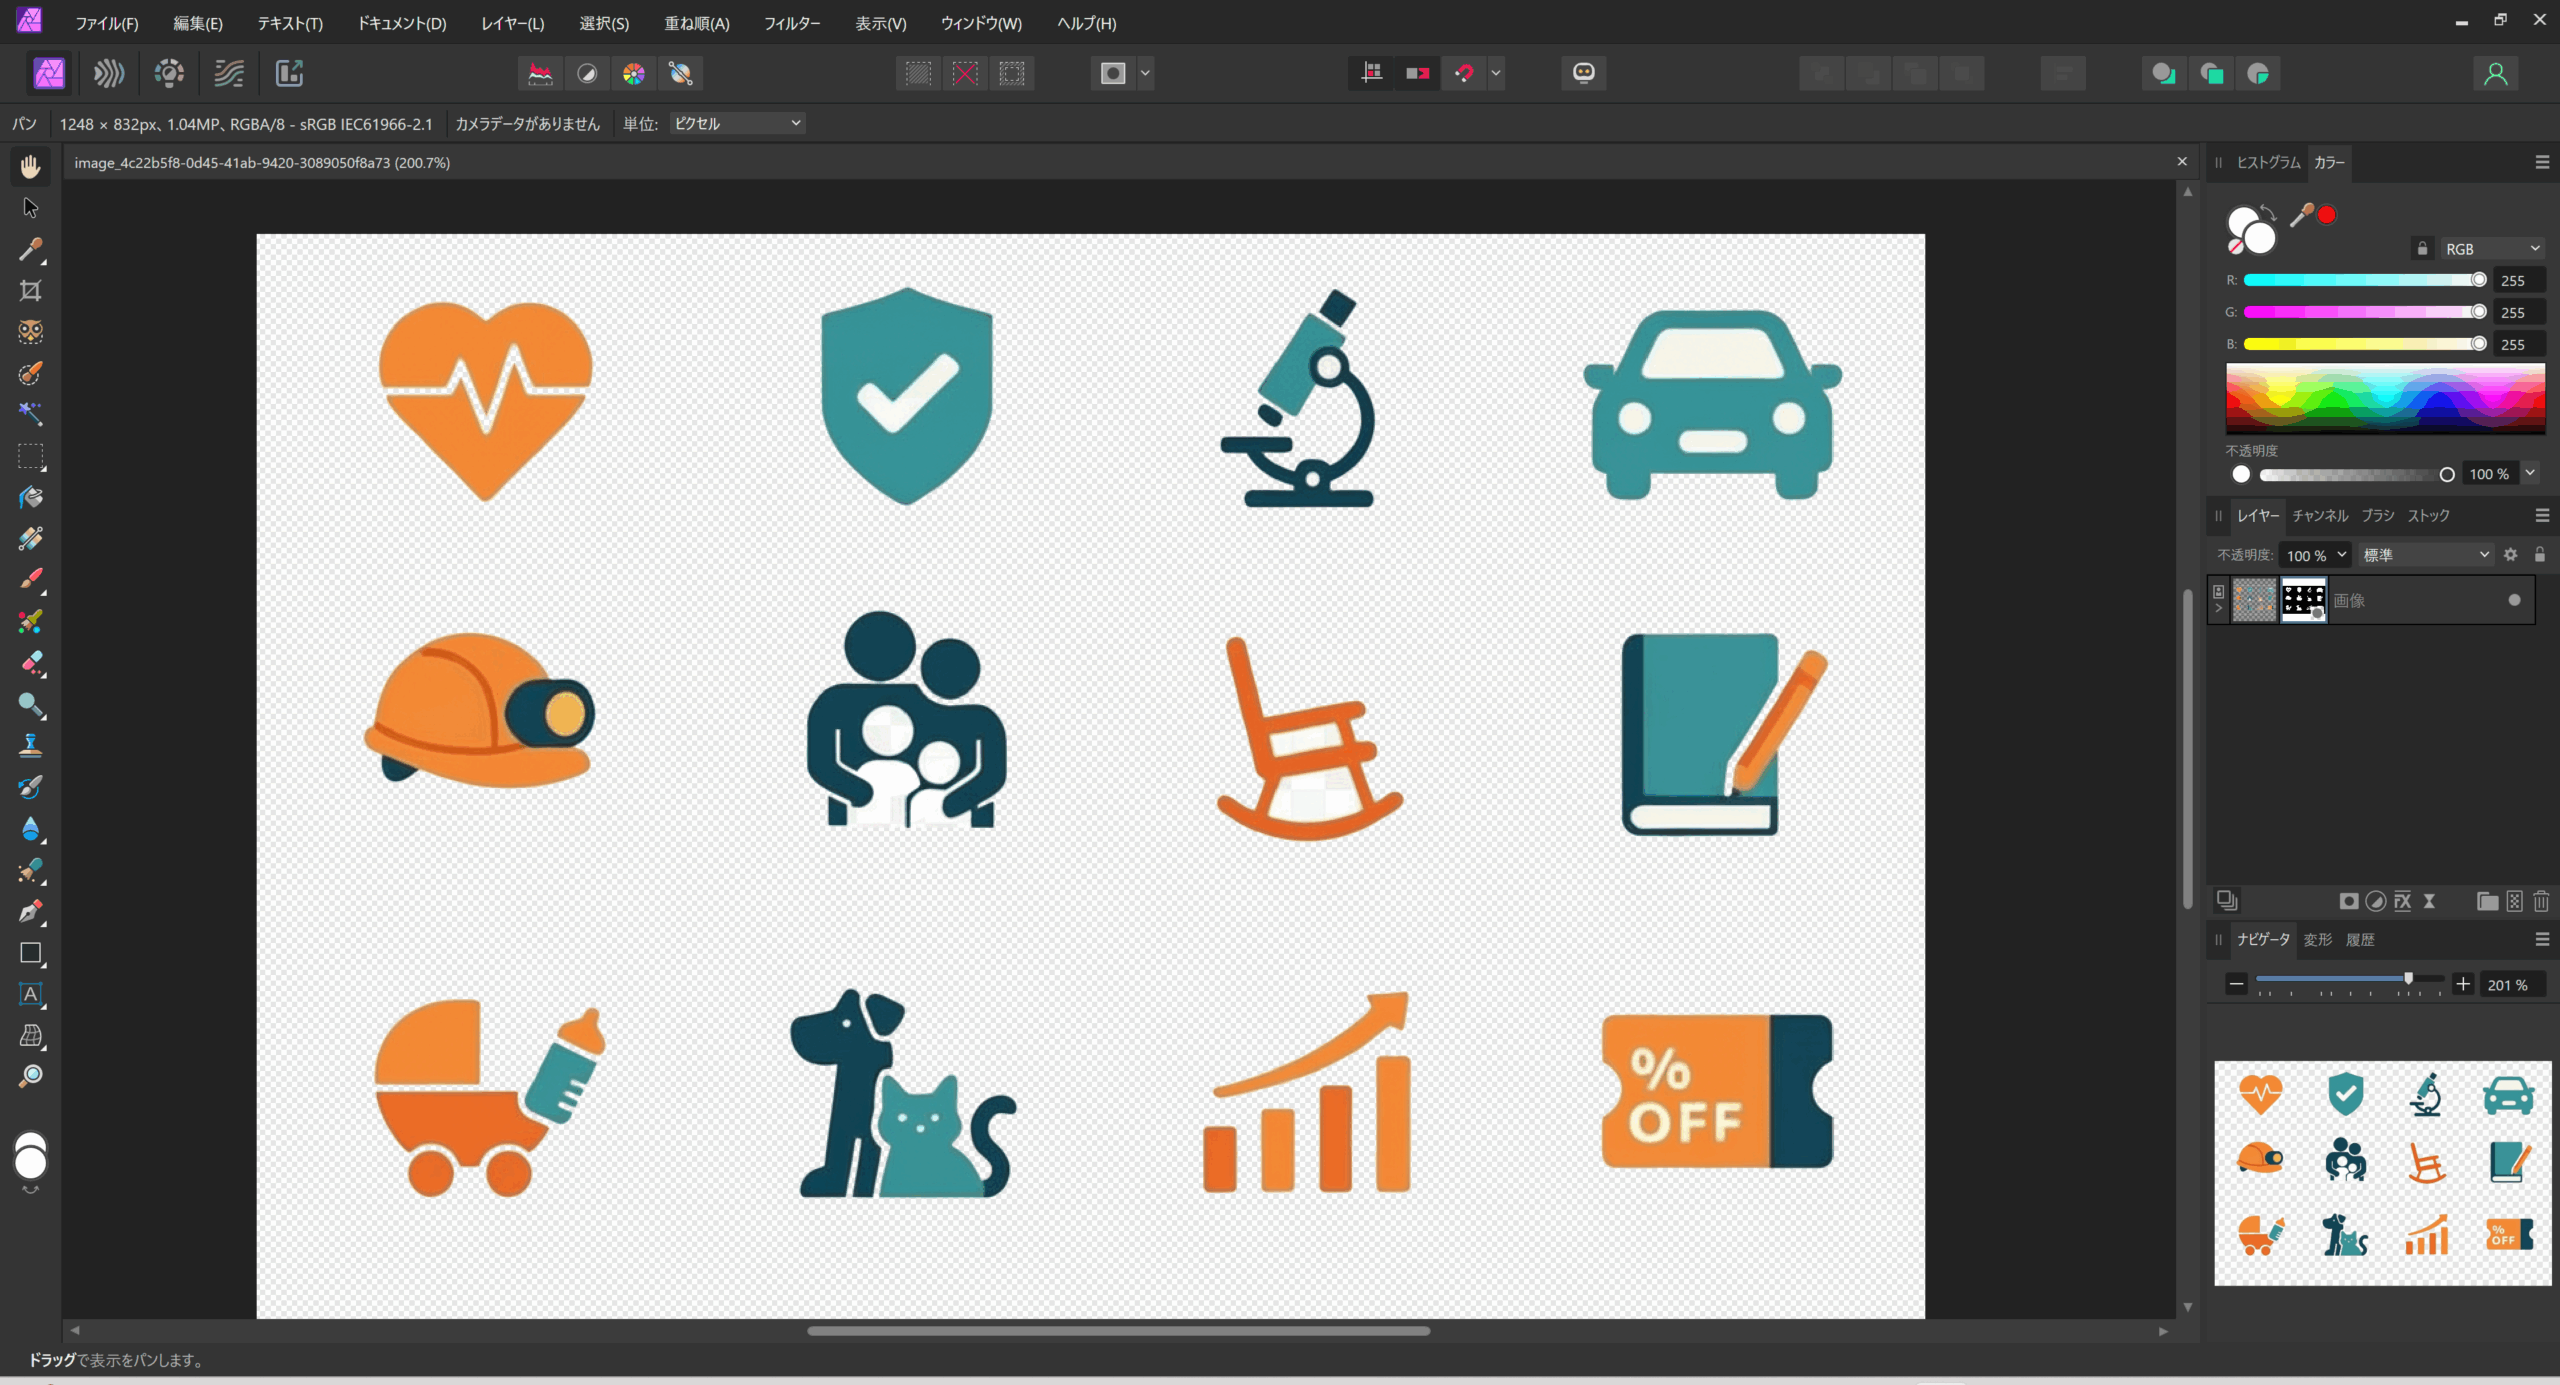Toggle the layer lock icon
The height and width of the screenshot is (1385, 2560).
click(x=2539, y=555)
